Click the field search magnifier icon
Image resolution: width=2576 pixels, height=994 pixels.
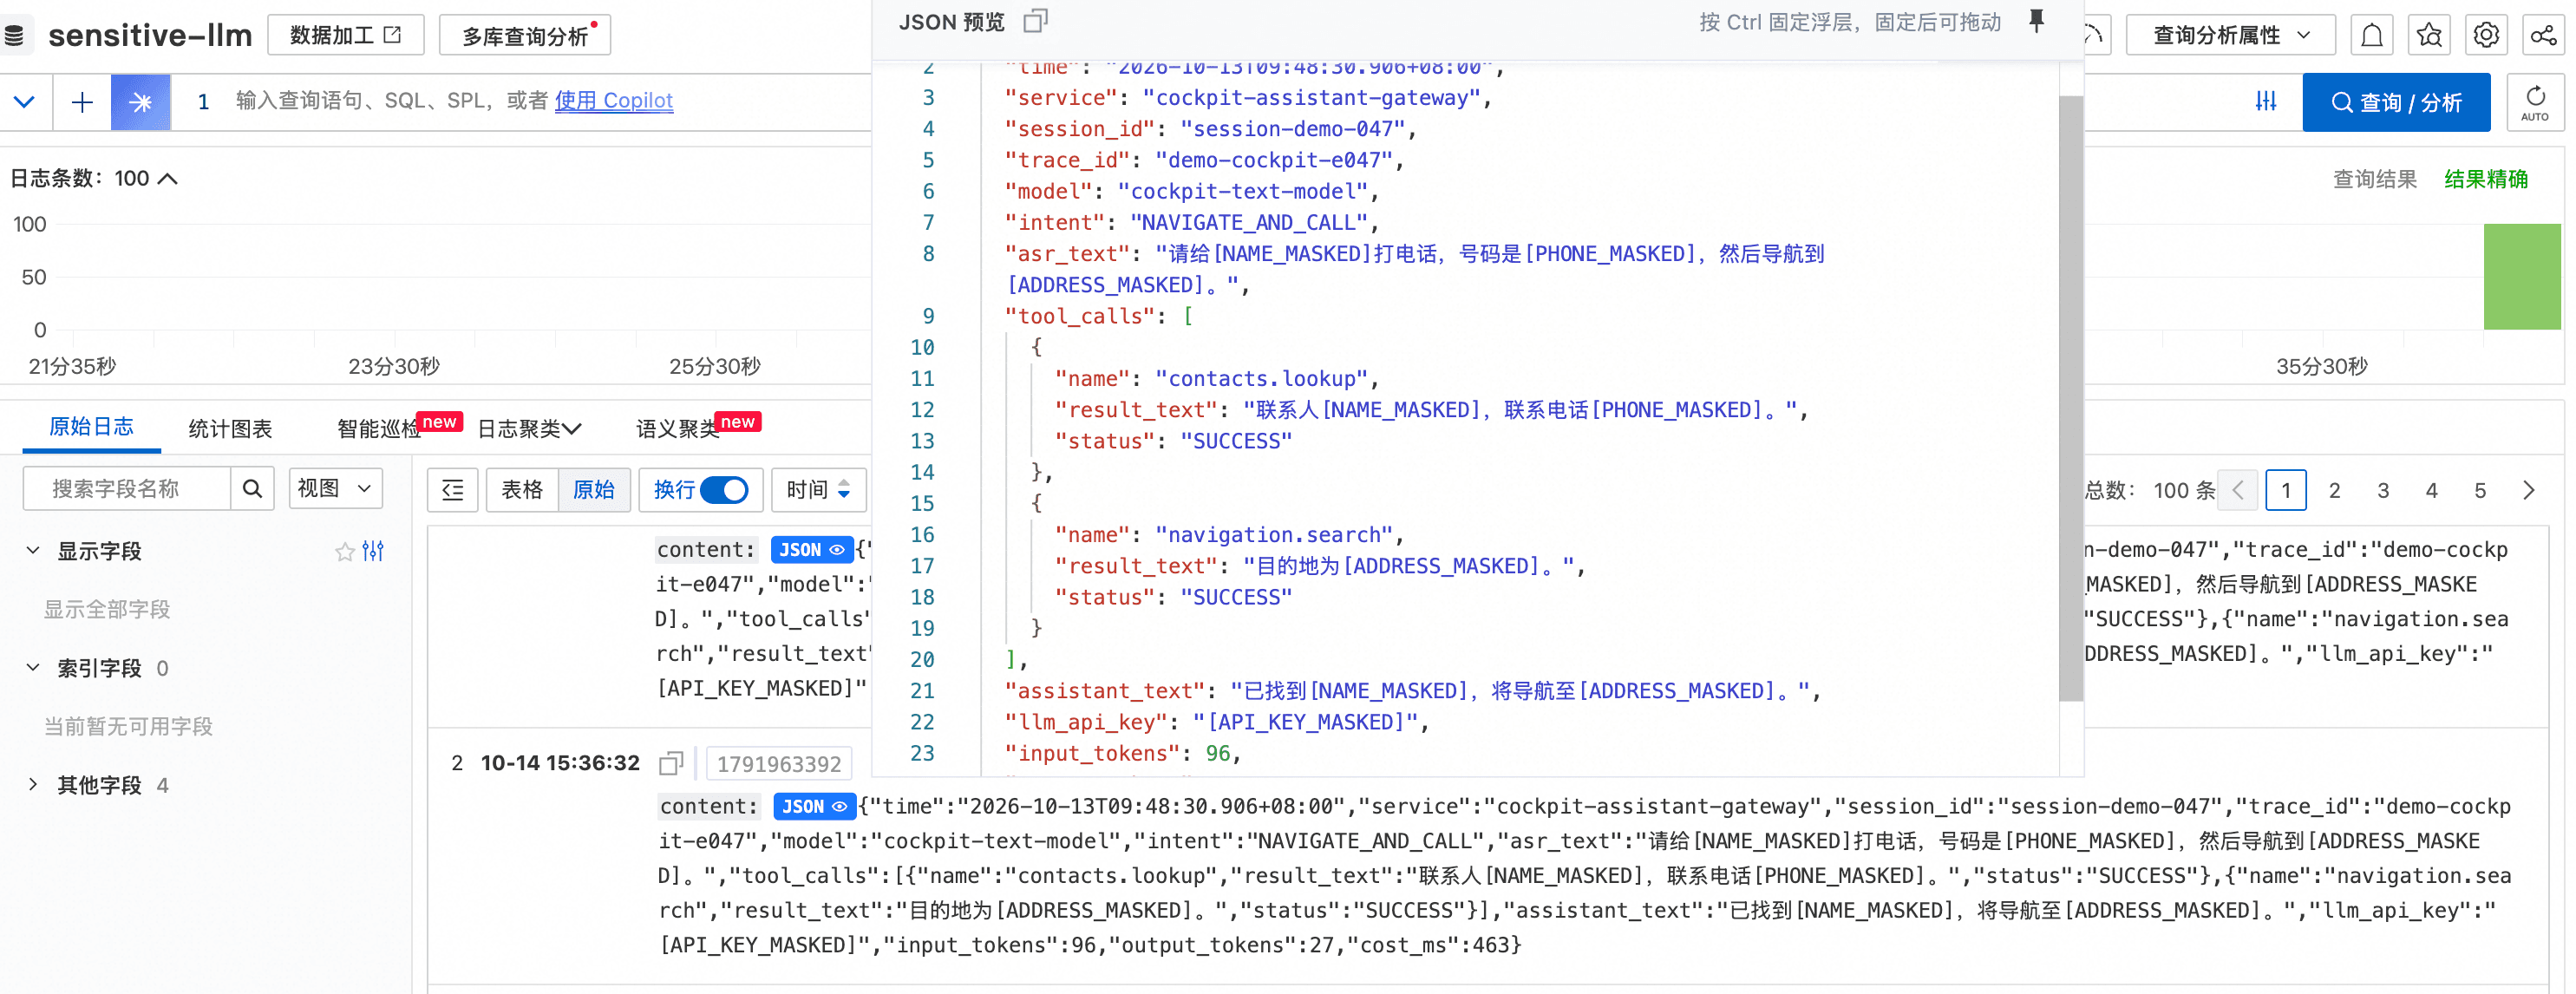252,489
